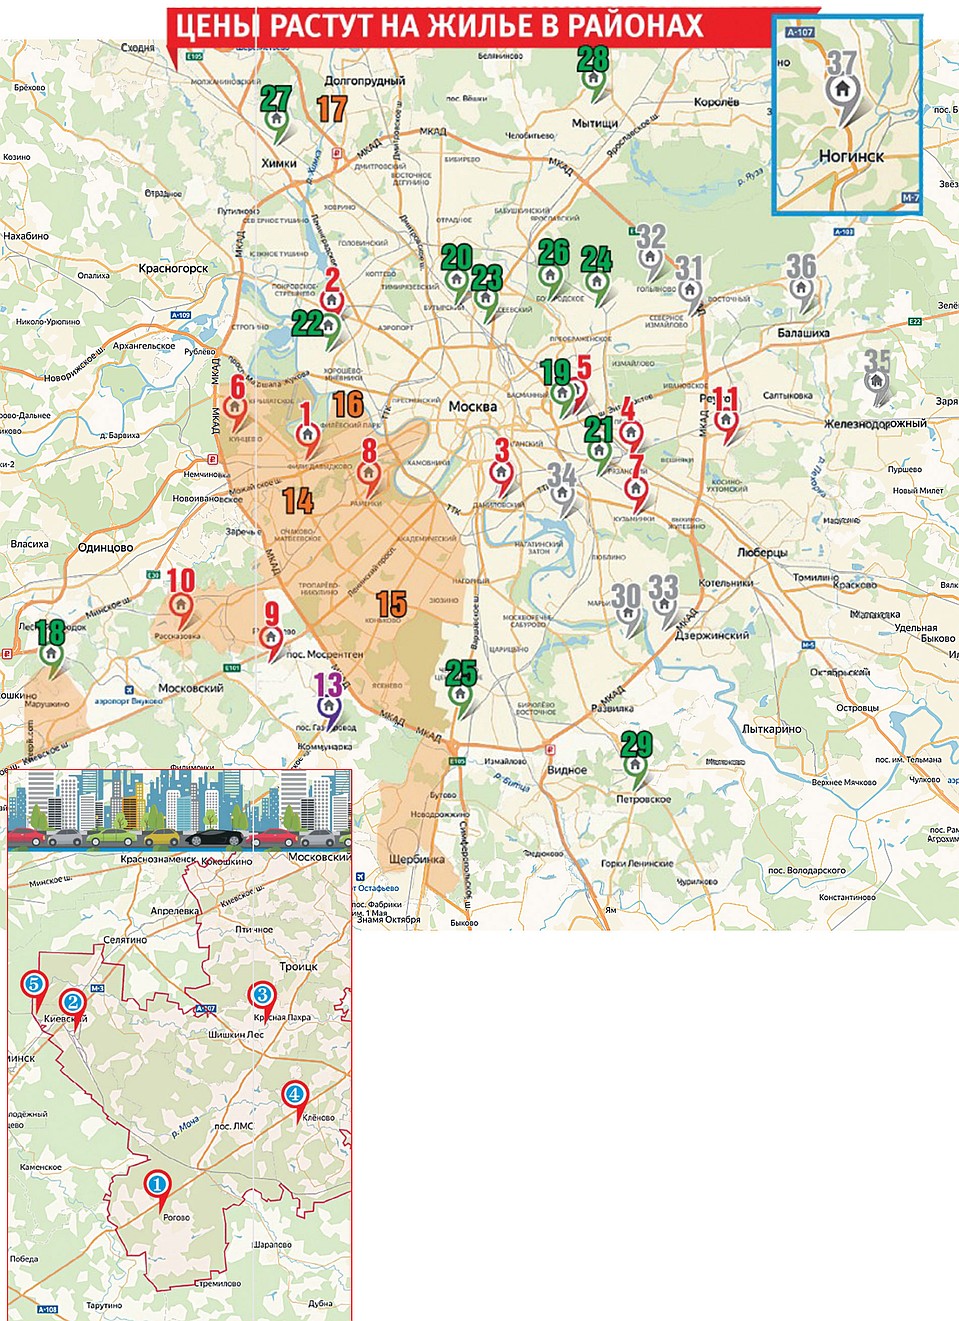Select gray house marker number 30

coord(627,614)
